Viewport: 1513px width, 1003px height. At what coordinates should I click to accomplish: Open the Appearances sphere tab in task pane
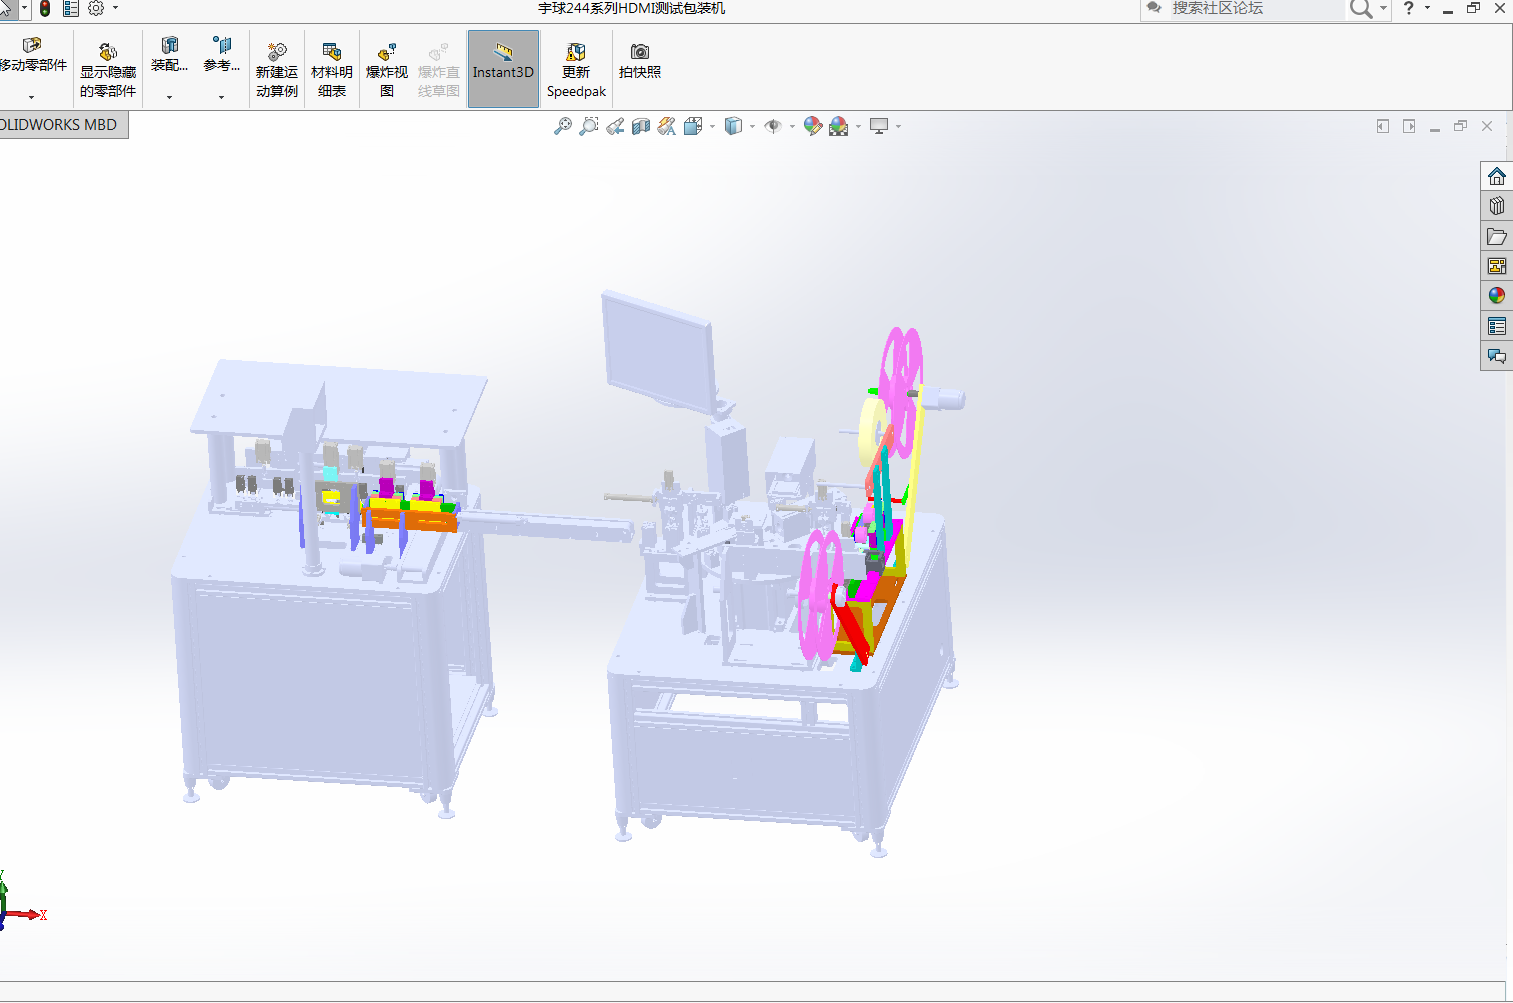[x=1496, y=296]
